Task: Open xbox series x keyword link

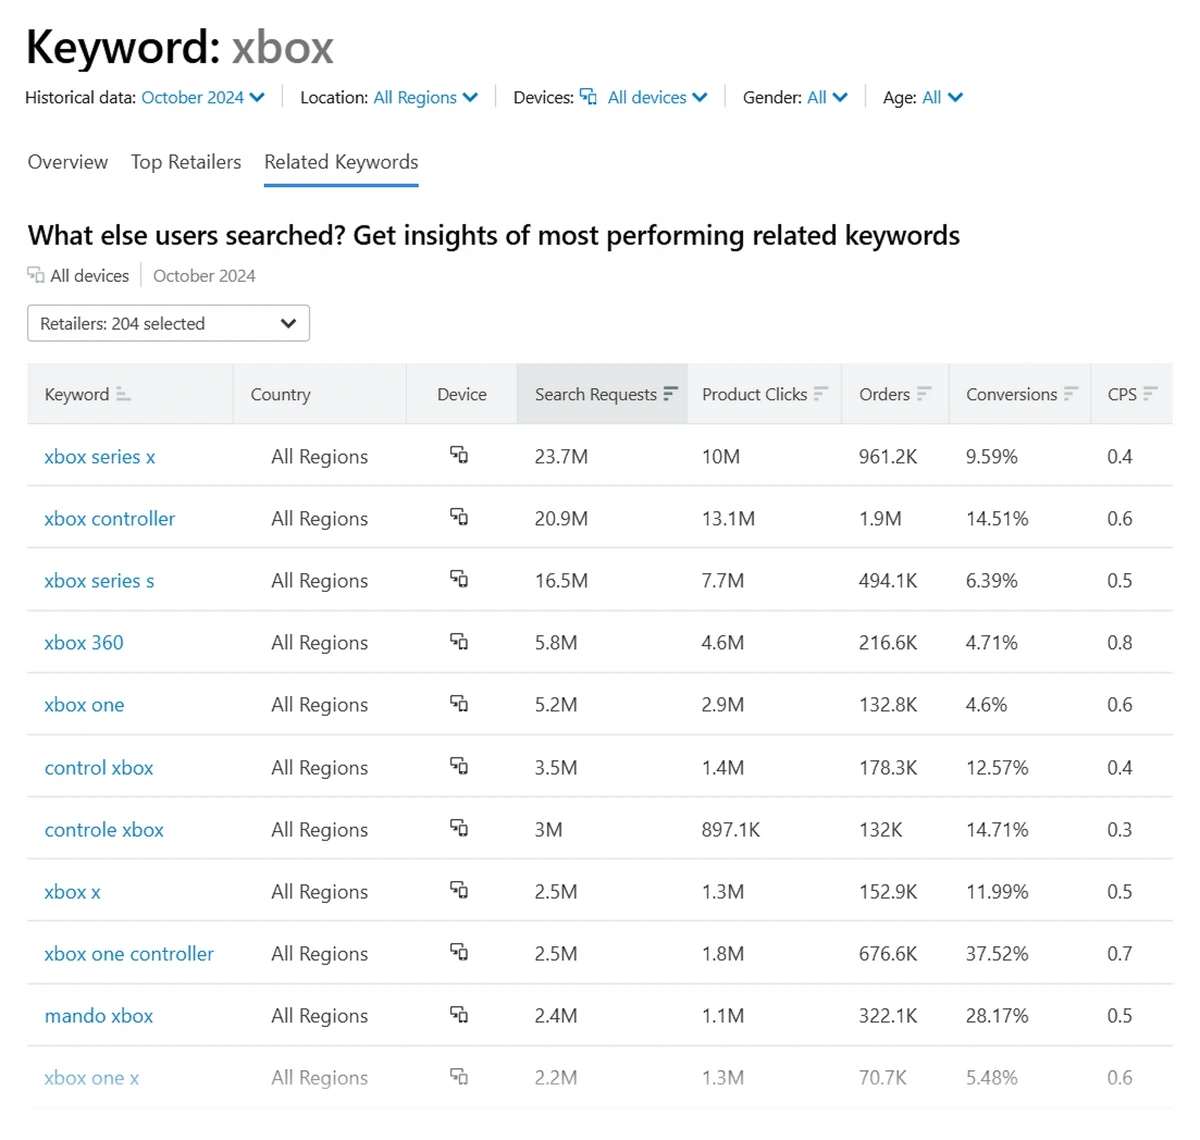Action: (x=100, y=457)
